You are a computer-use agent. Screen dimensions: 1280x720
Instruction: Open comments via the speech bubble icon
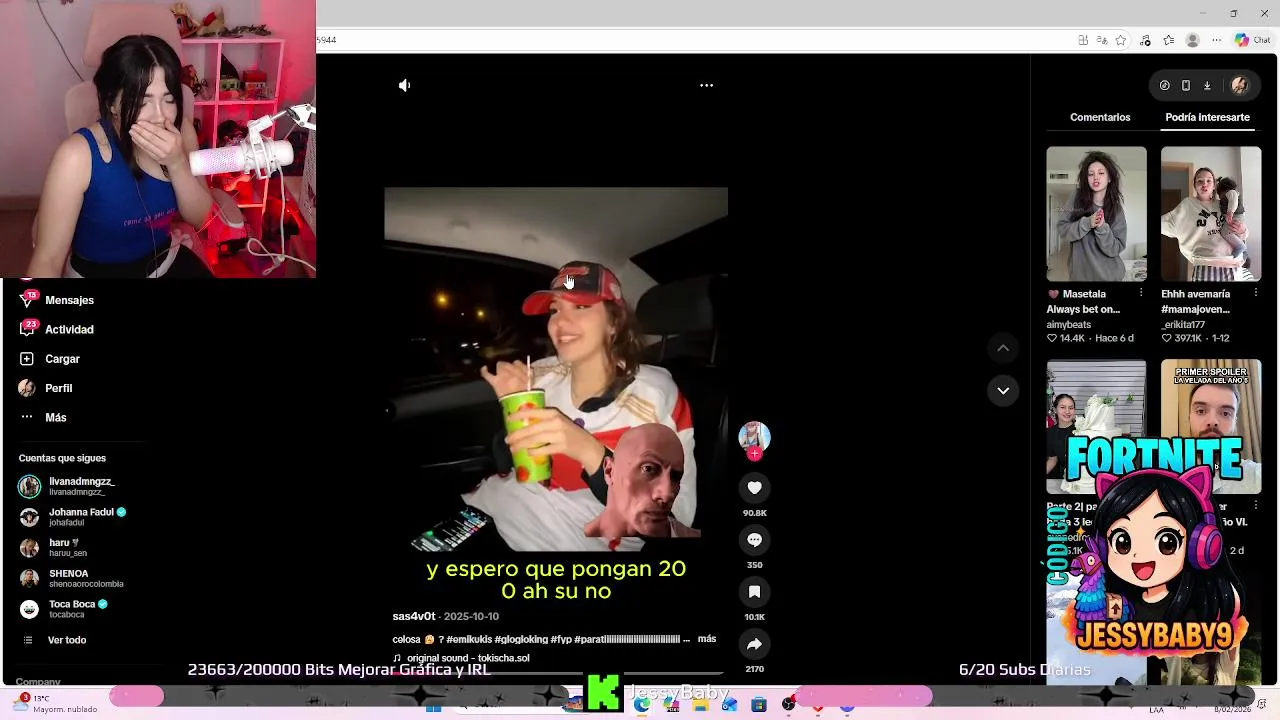point(754,540)
